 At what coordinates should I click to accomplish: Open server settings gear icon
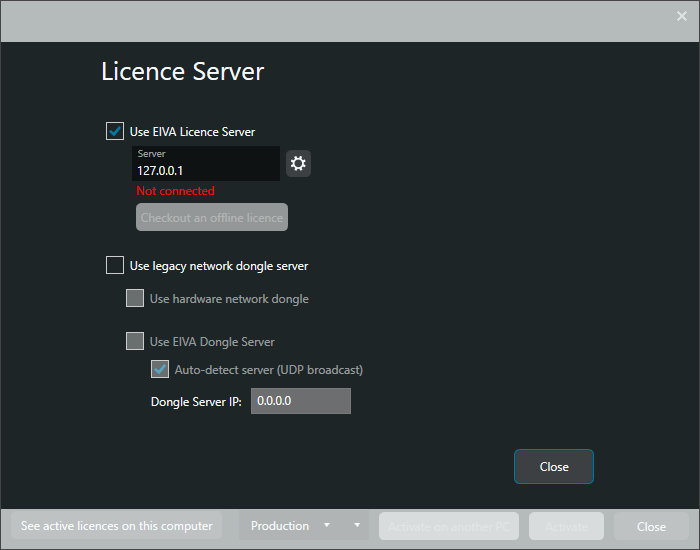pos(298,163)
